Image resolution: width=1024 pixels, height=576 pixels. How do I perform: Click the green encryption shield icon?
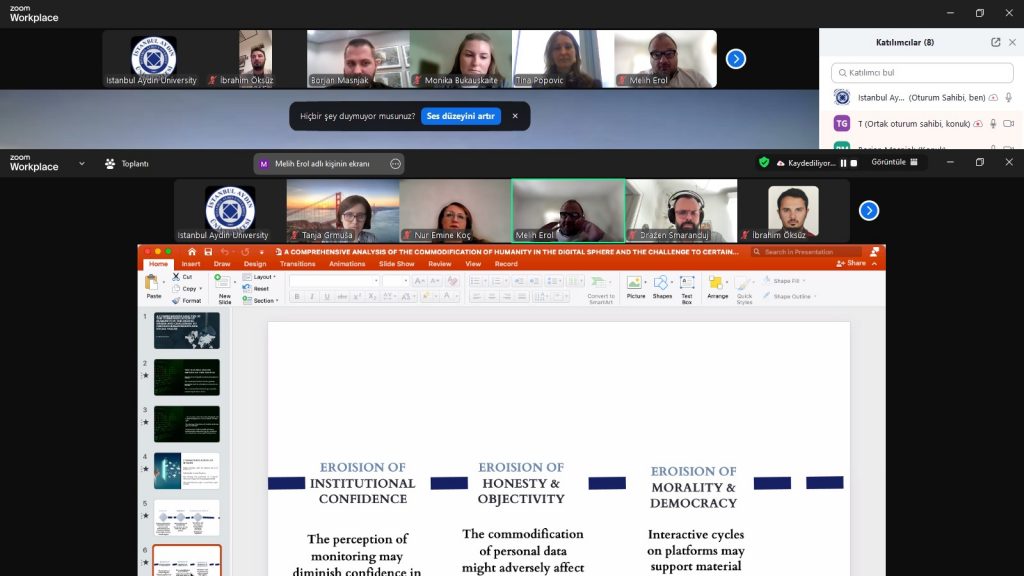pos(763,163)
